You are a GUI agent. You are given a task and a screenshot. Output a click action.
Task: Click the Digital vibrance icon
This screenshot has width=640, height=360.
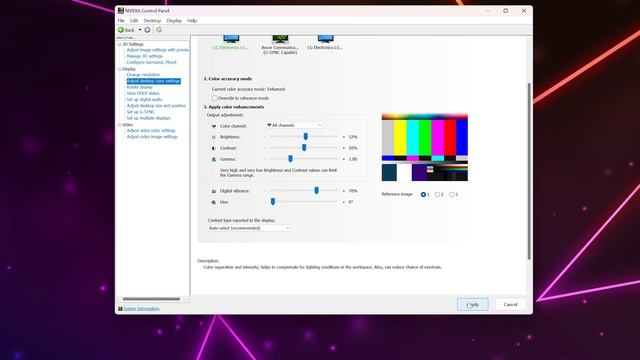[x=214, y=191]
